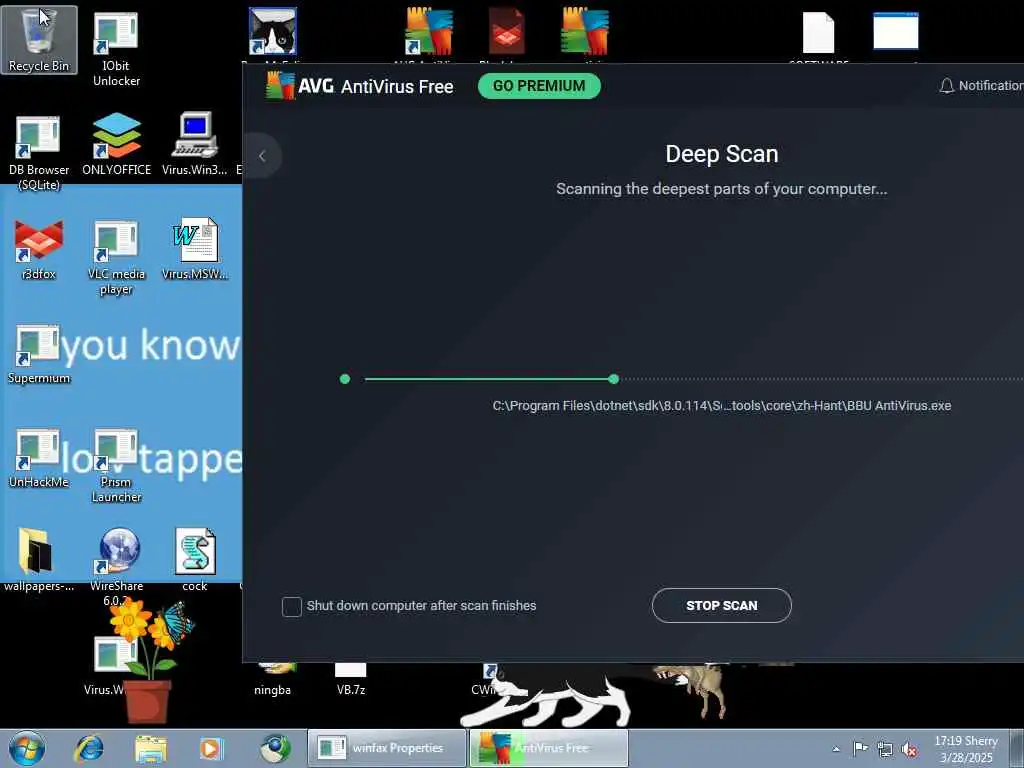
Task: Select the r3dfox desktop shortcut
Action: point(39,249)
